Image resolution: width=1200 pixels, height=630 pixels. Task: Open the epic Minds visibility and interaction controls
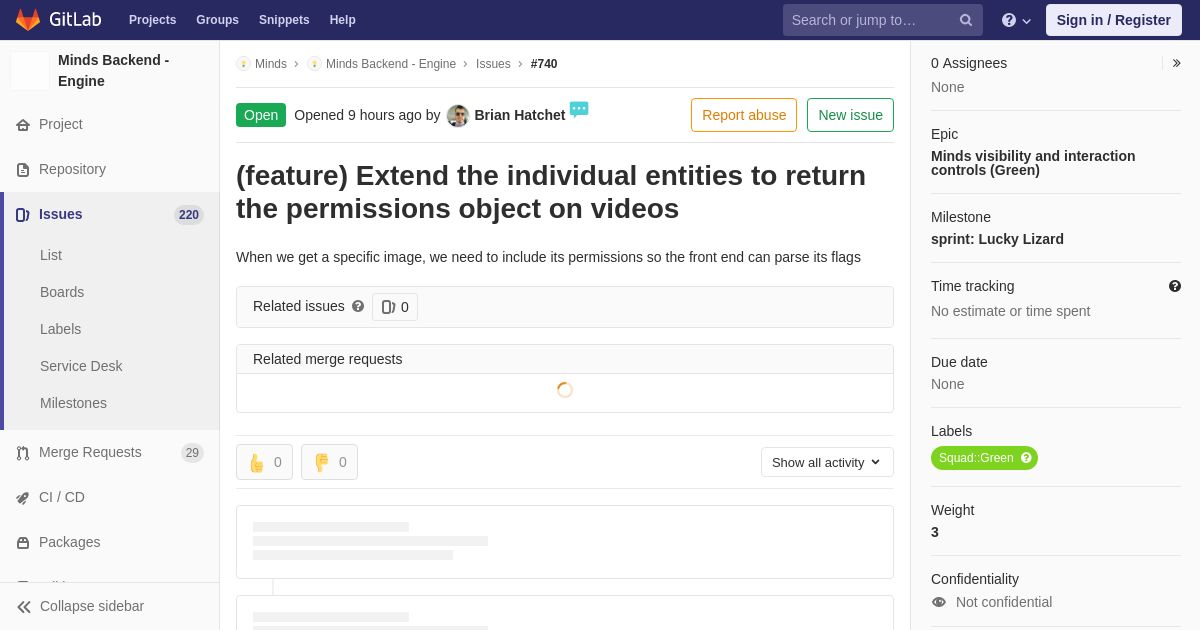pos(1033,163)
